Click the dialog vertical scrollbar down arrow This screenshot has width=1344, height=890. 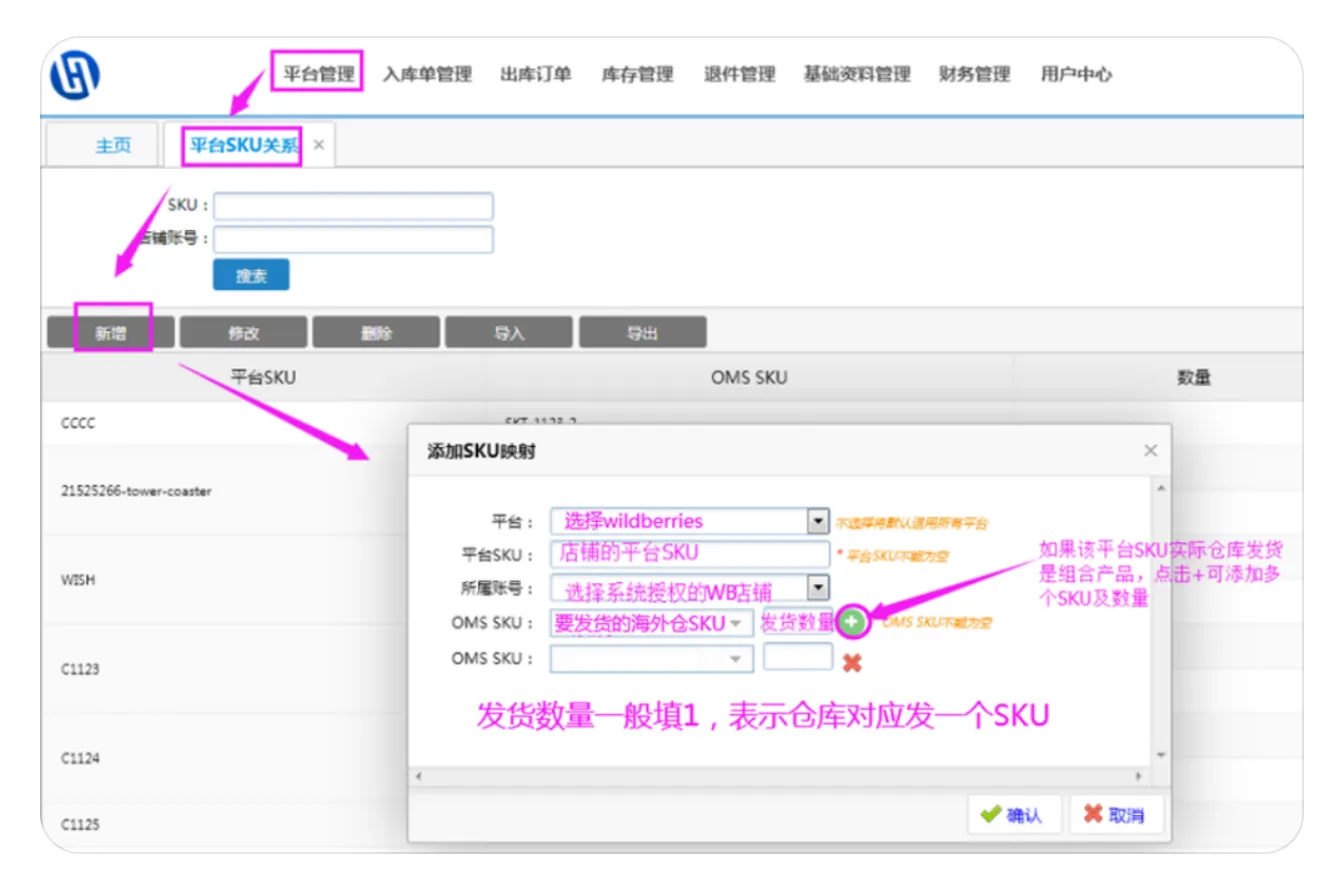point(1160,754)
